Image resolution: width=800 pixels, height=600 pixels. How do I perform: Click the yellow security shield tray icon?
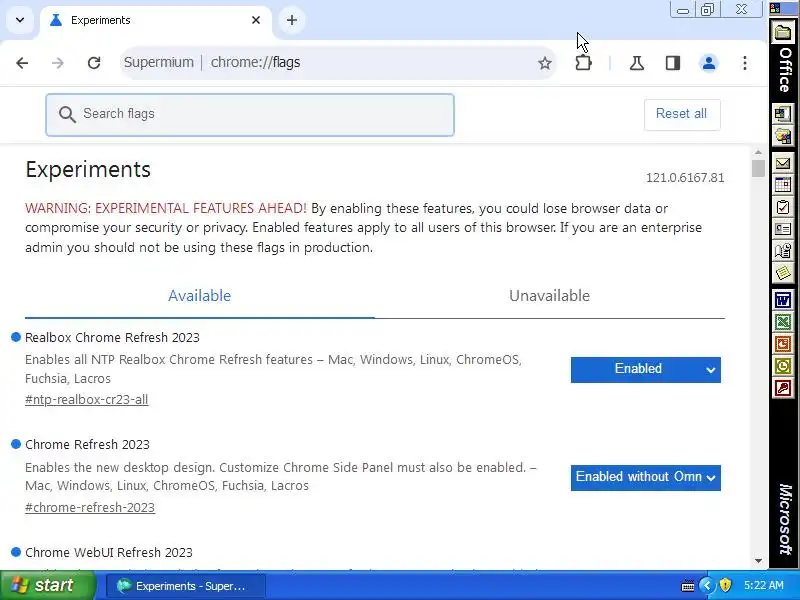pos(725,585)
